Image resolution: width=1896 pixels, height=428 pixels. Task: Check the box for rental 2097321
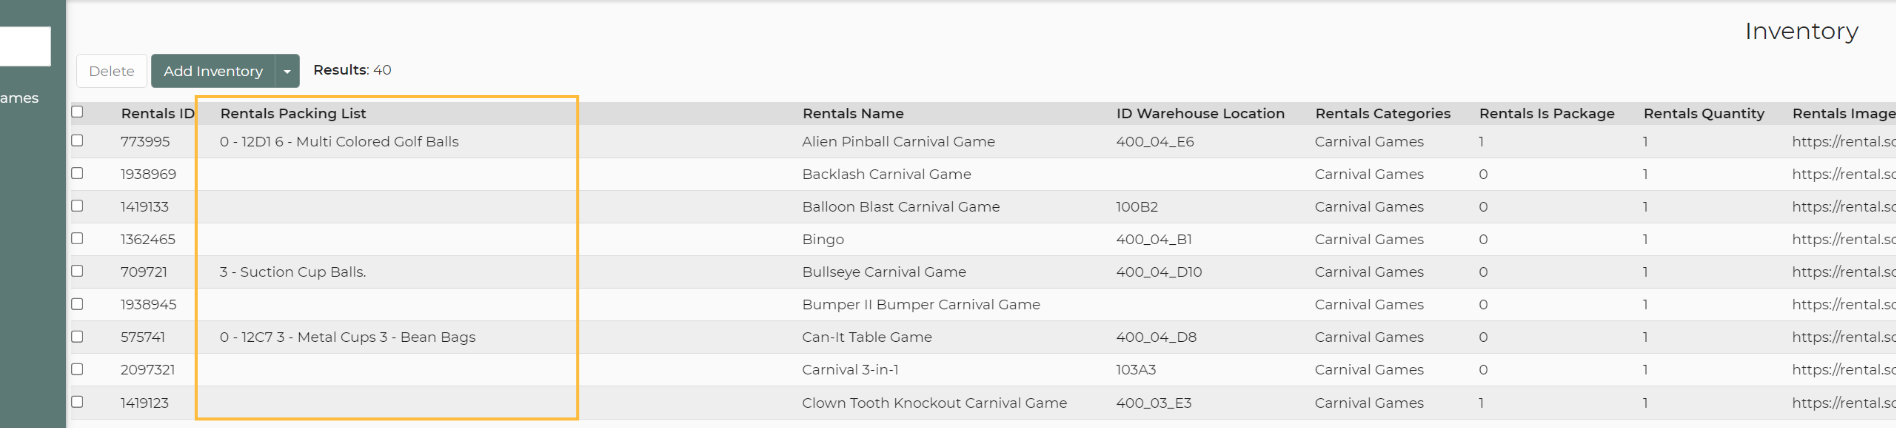pos(78,369)
